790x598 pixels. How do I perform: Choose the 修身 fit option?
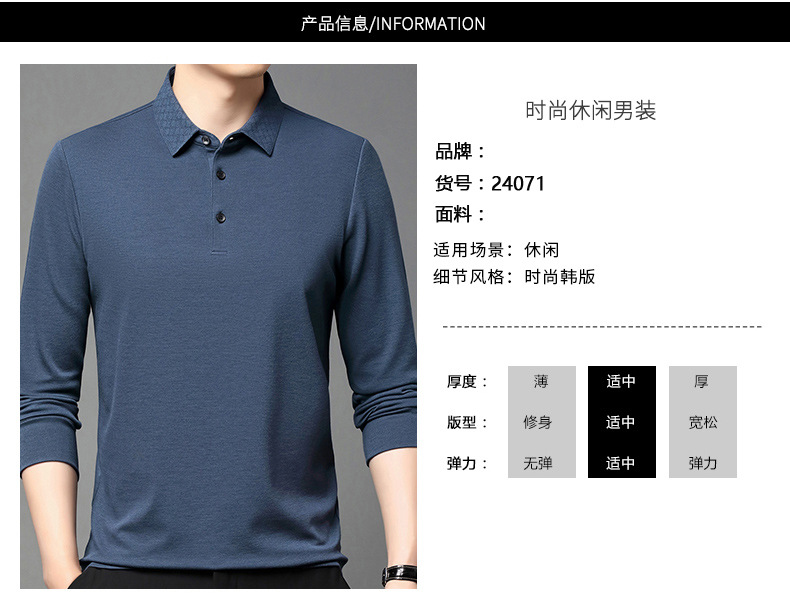coord(538,422)
